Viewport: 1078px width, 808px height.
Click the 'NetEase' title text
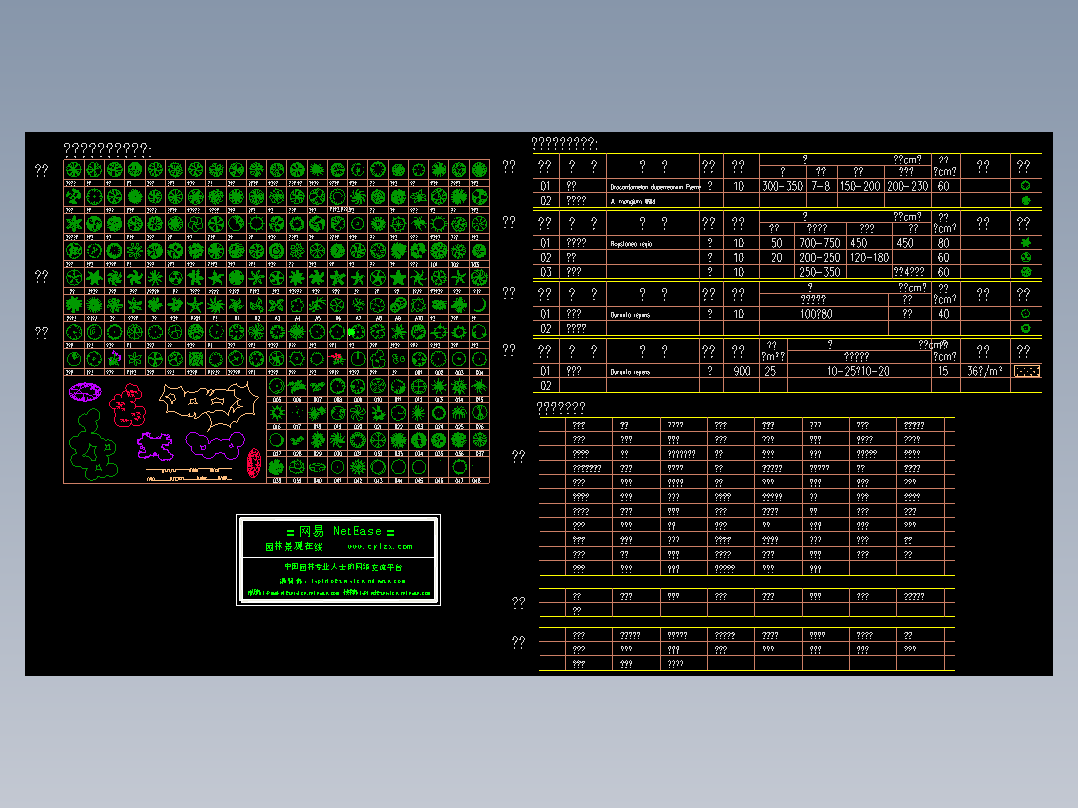358,531
